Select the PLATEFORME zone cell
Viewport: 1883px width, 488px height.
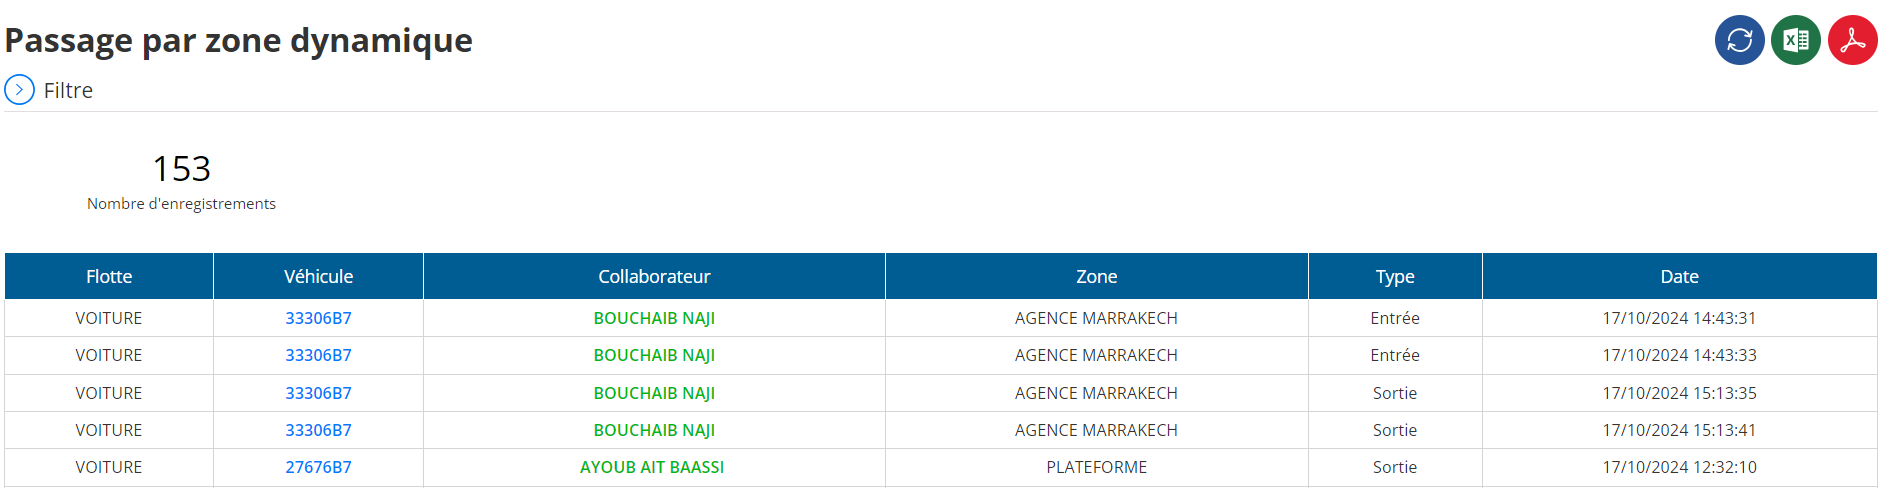(1097, 467)
